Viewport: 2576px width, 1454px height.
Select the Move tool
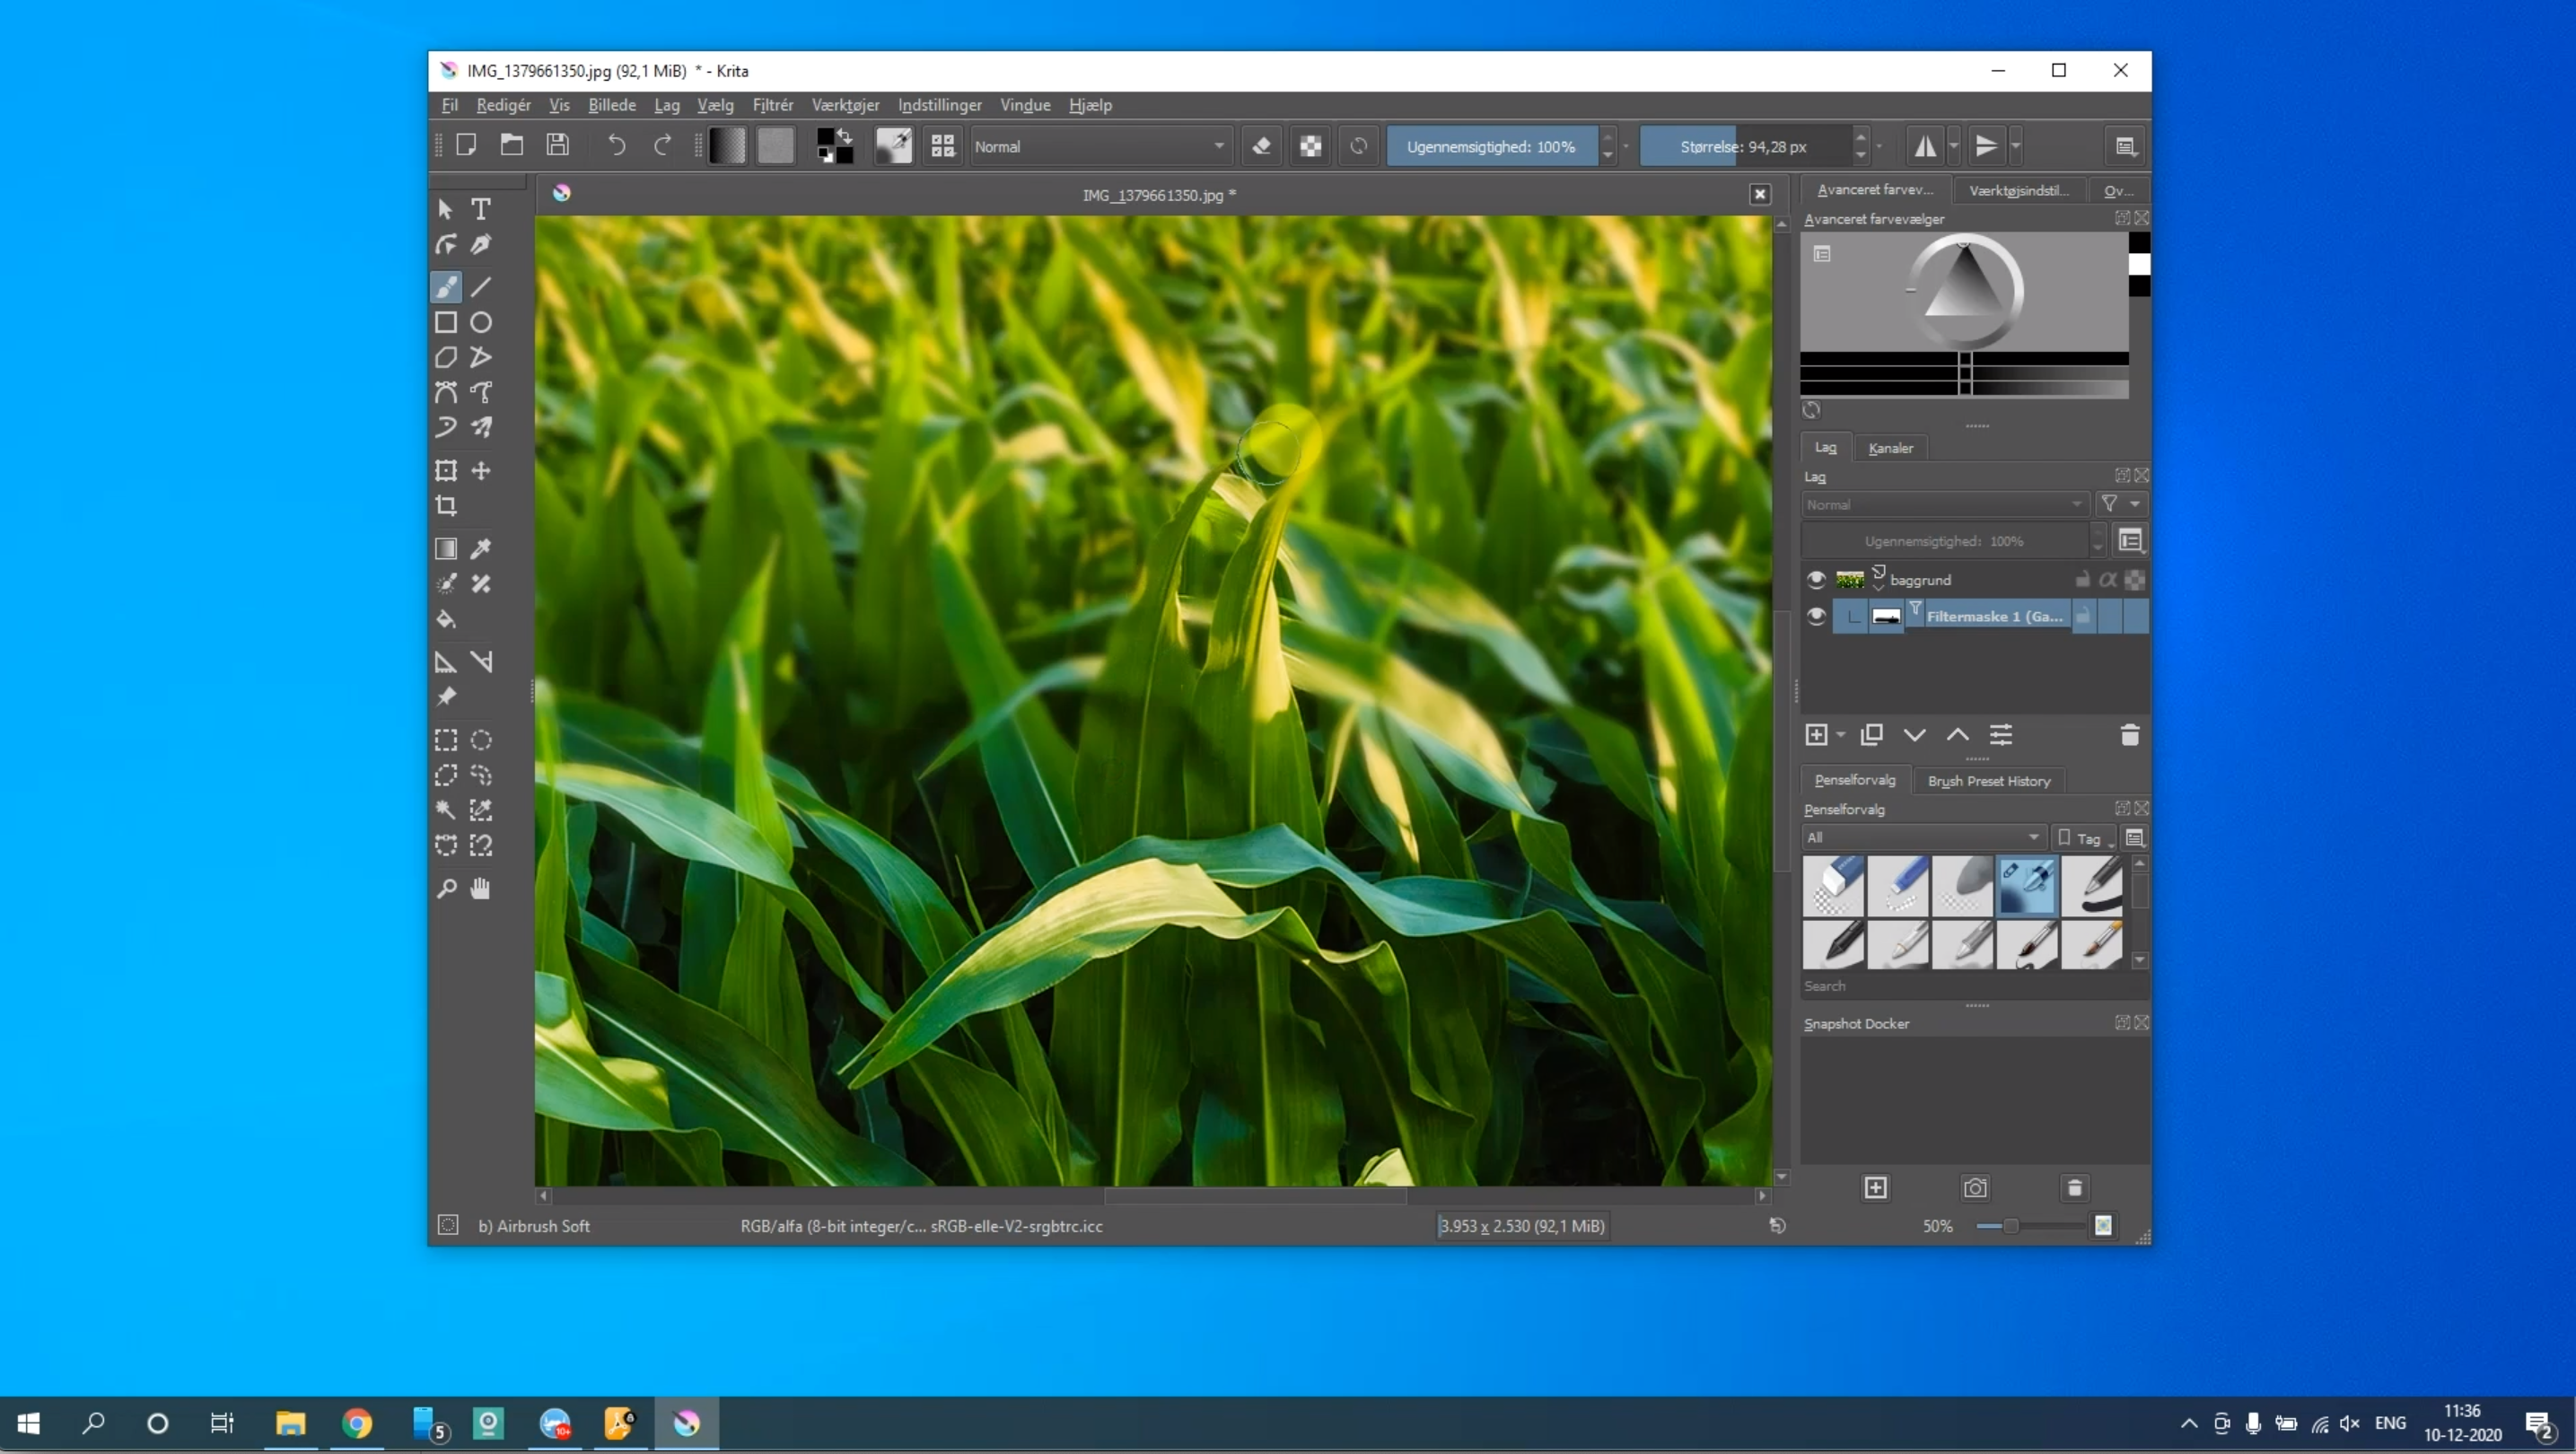click(481, 471)
